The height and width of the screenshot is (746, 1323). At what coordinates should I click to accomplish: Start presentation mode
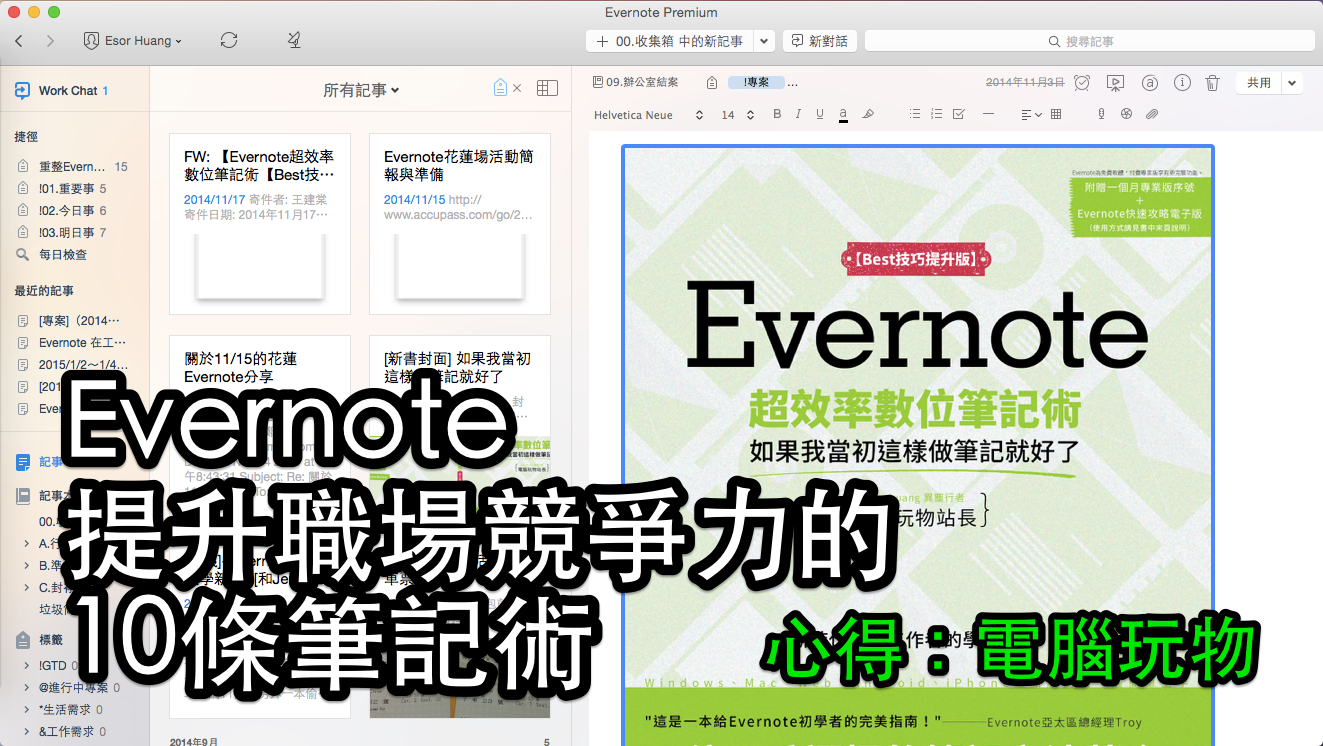[1116, 83]
